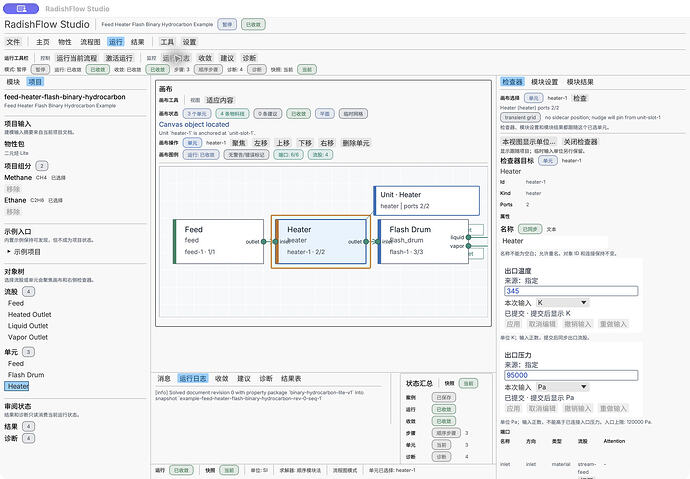Open the Pa unit dropdown

click(x=562, y=387)
